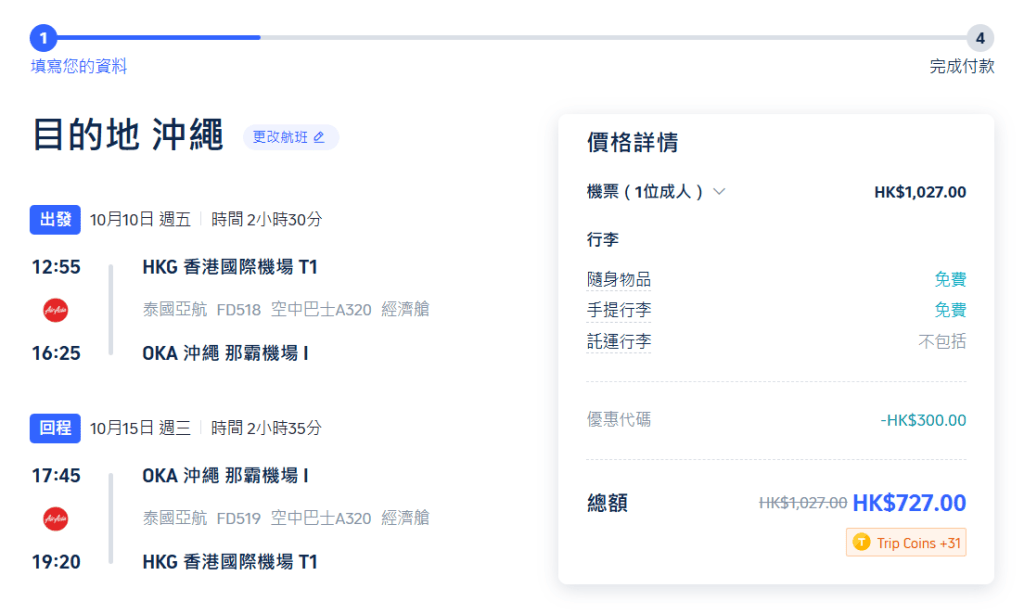Click the 隨身物品 personal item label
This screenshot has width=1024, height=614.
tap(618, 280)
